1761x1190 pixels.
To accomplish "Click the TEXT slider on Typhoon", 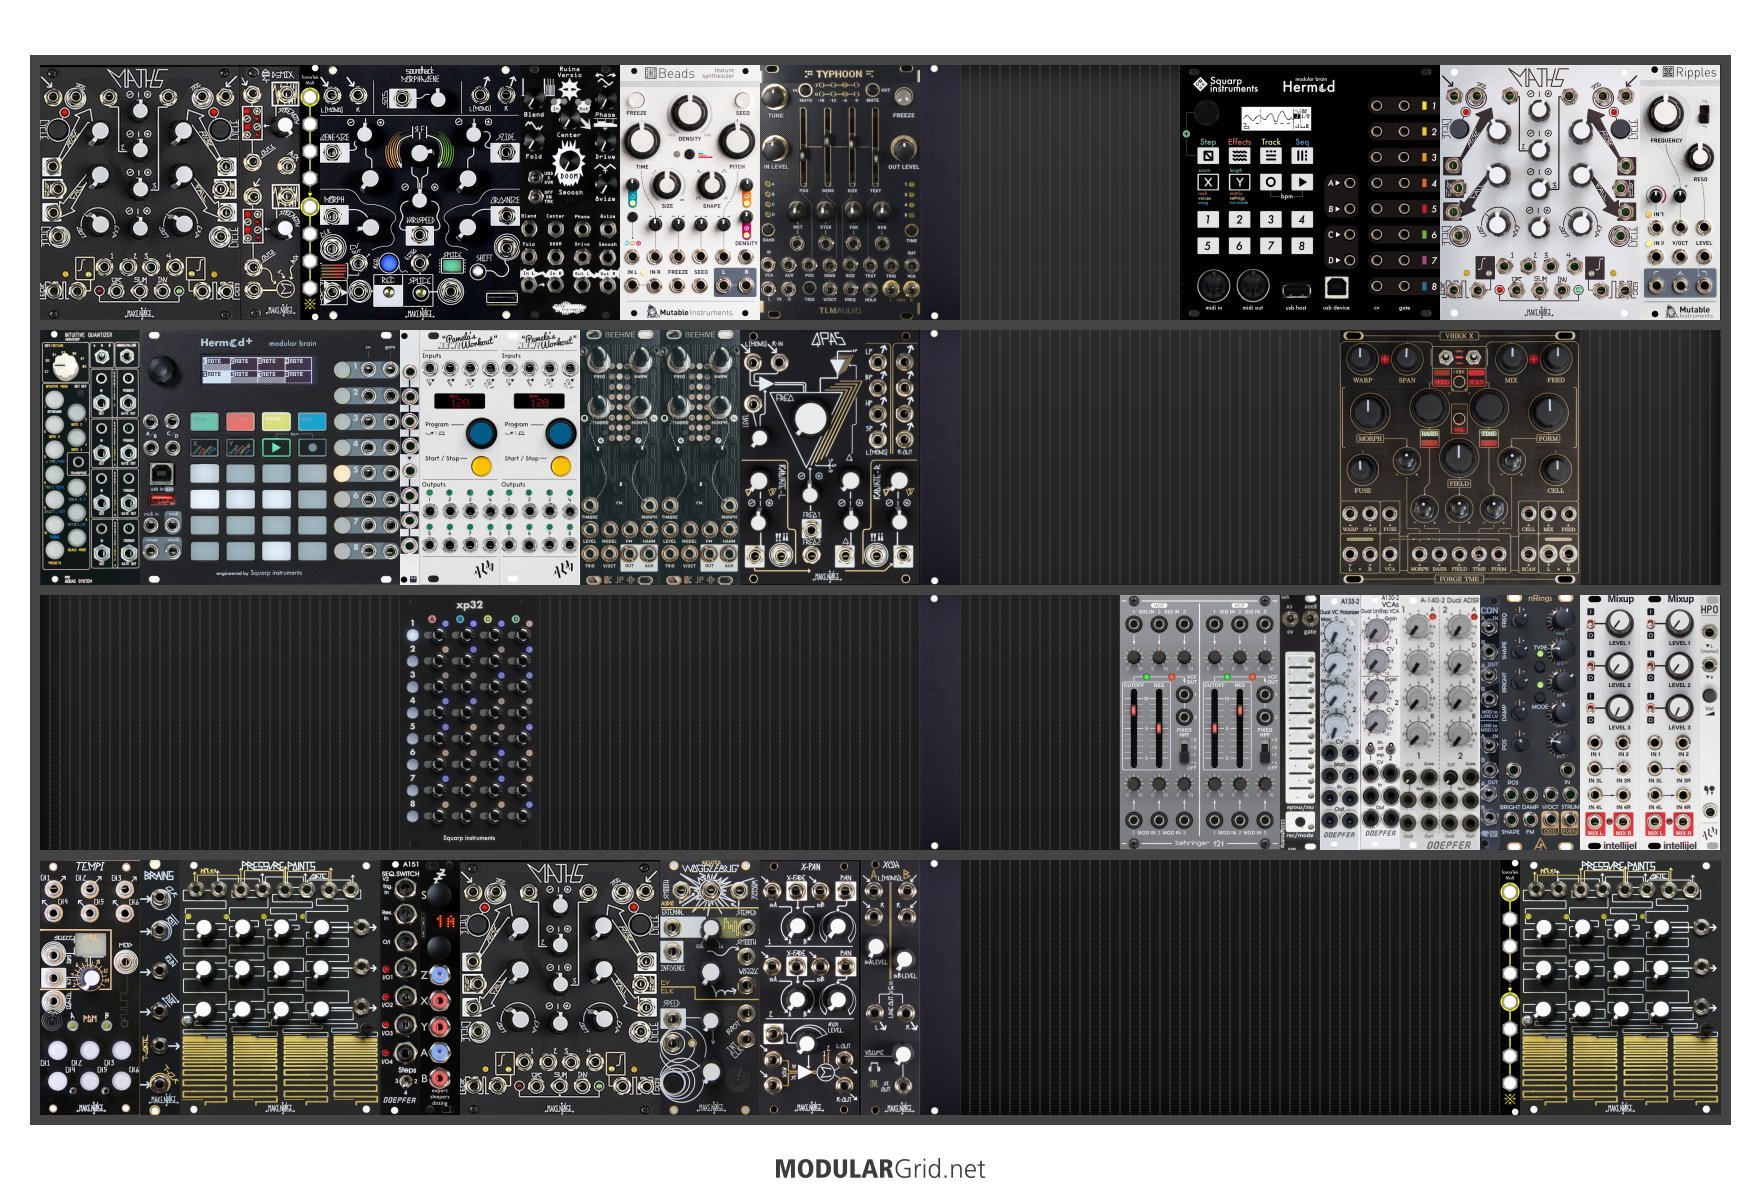I will (876, 148).
